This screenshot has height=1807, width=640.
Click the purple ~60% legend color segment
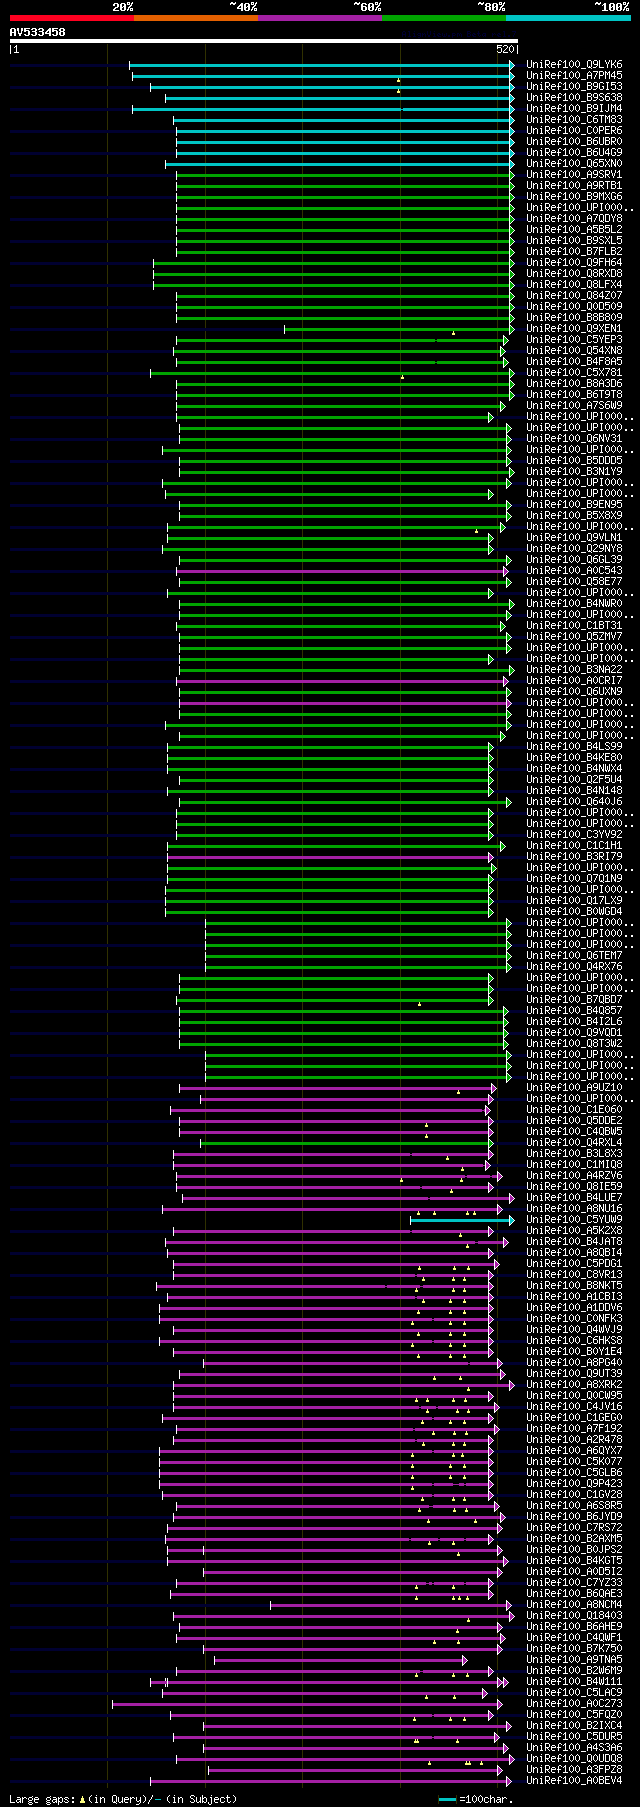click(320, 17)
